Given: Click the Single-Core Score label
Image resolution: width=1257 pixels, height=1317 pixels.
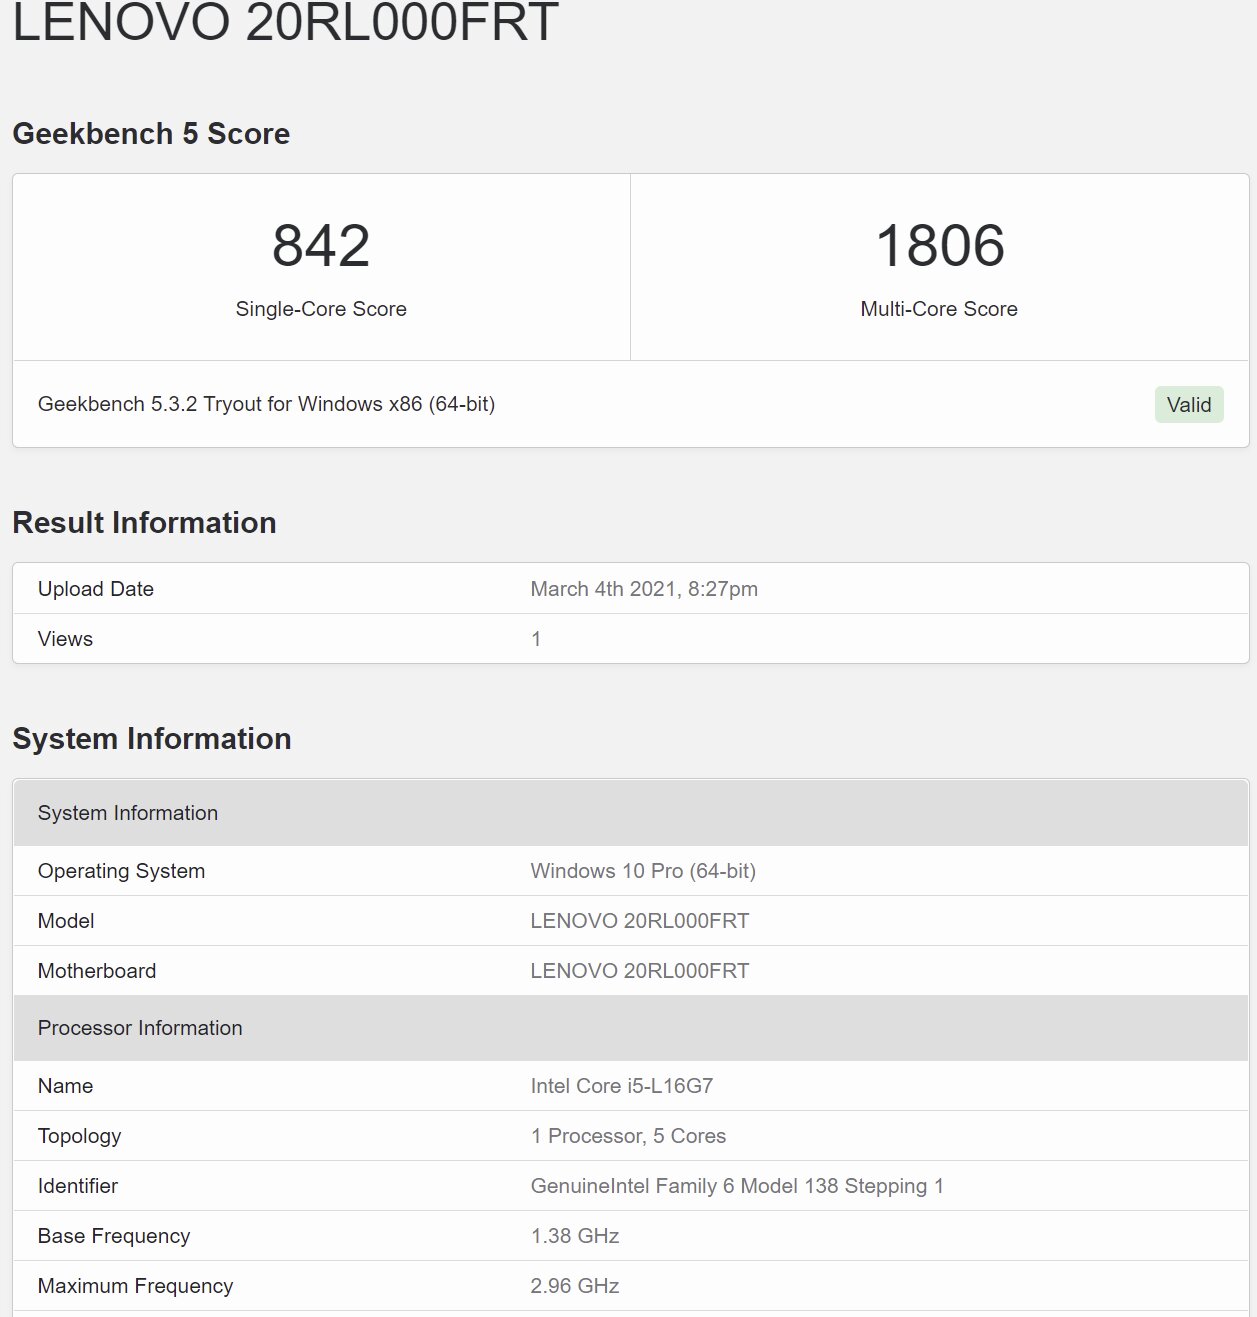Looking at the screenshot, I should (321, 309).
